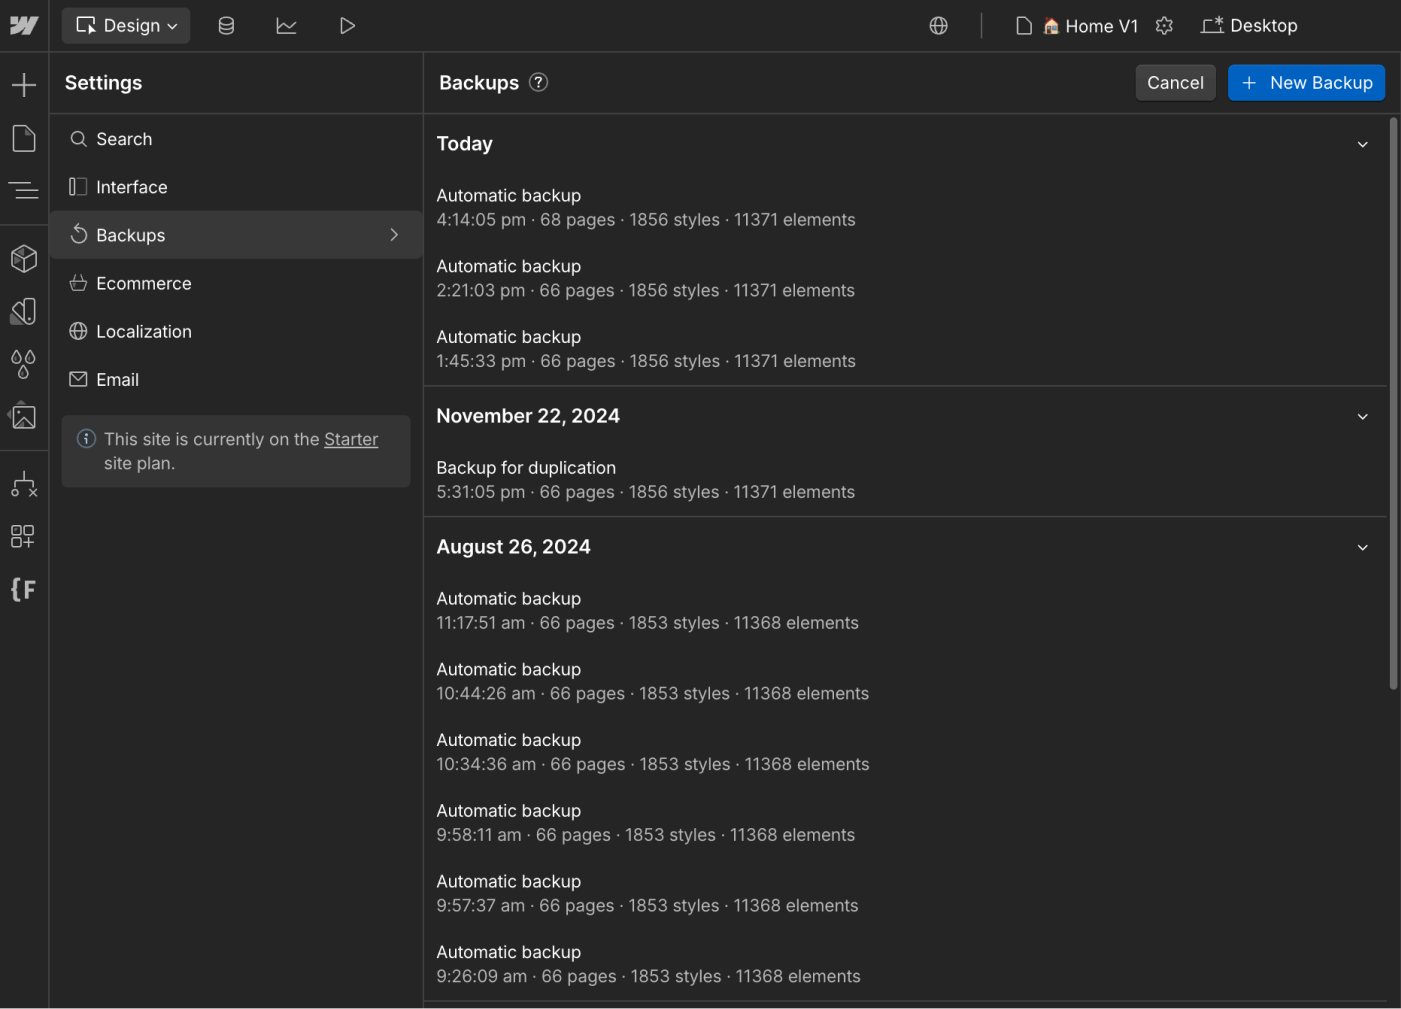Viewport: 1401px width, 1009px height.
Task: Open the CMS Collections panel
Action: (226, 25)
